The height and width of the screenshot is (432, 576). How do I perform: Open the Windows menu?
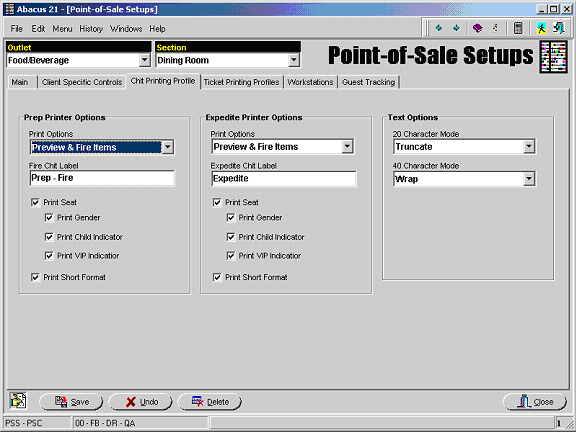[x=126, y=29]
